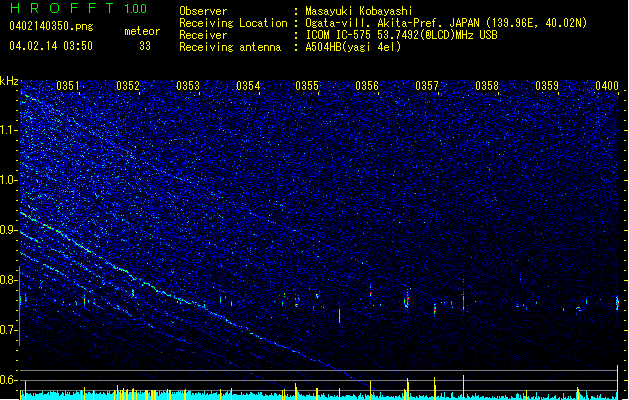
Task: Click the 0359 time marker
Action: (547, 86)
